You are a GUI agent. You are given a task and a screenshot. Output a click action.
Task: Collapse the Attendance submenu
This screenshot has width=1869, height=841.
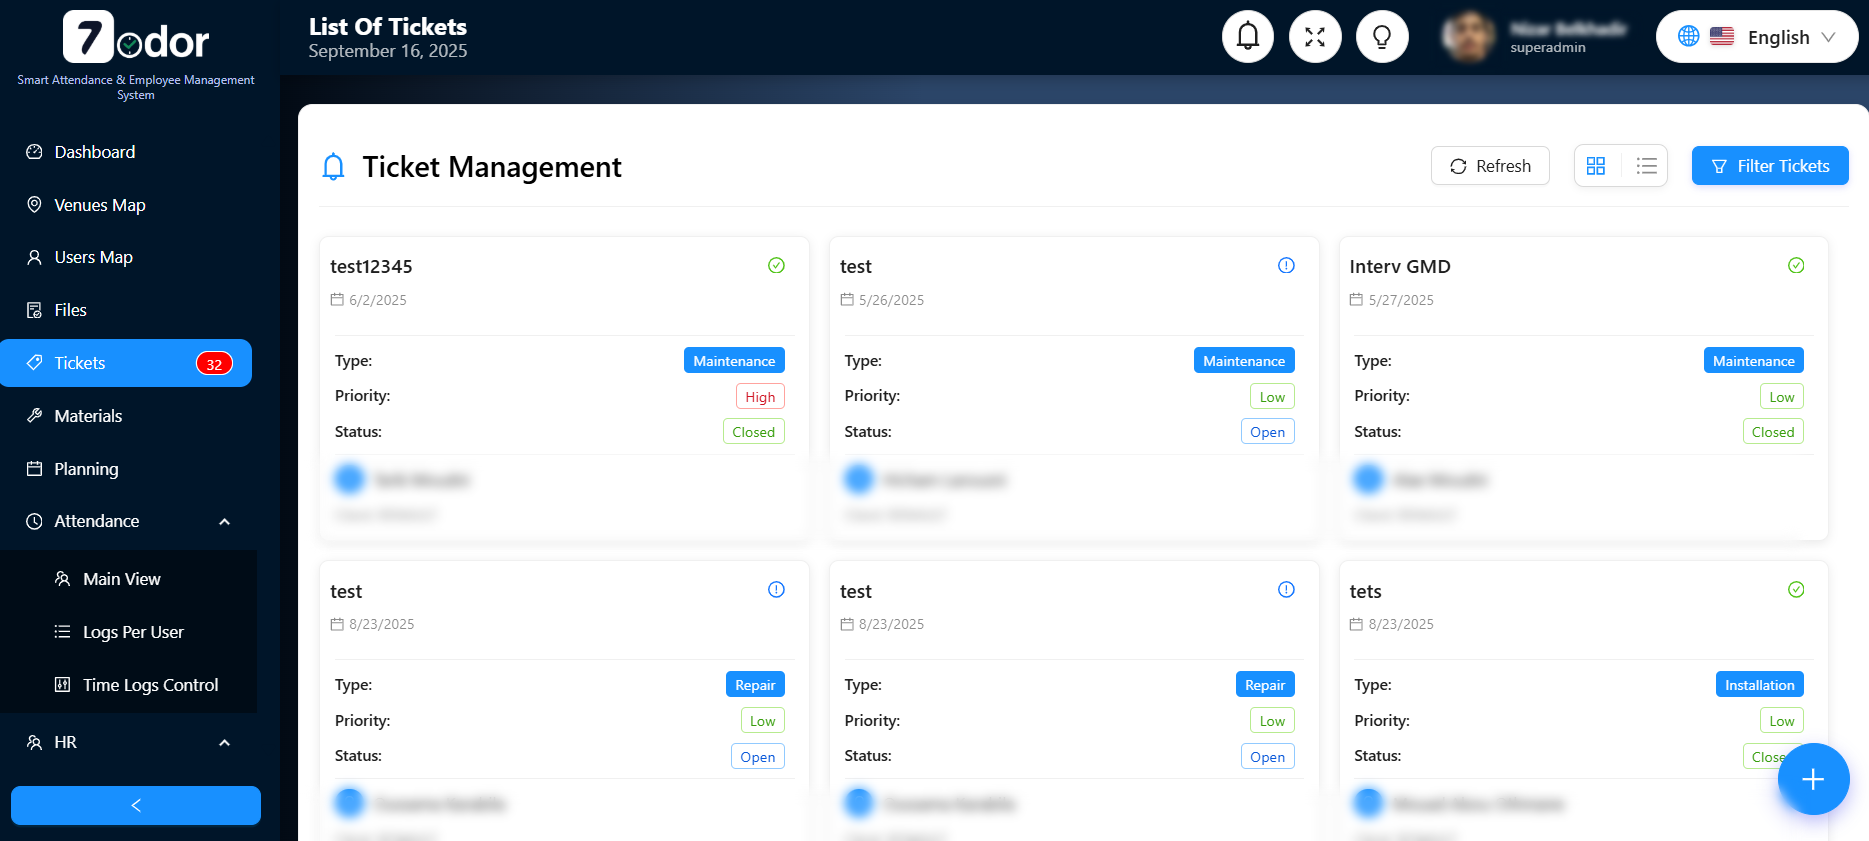(x=224, y=522)
